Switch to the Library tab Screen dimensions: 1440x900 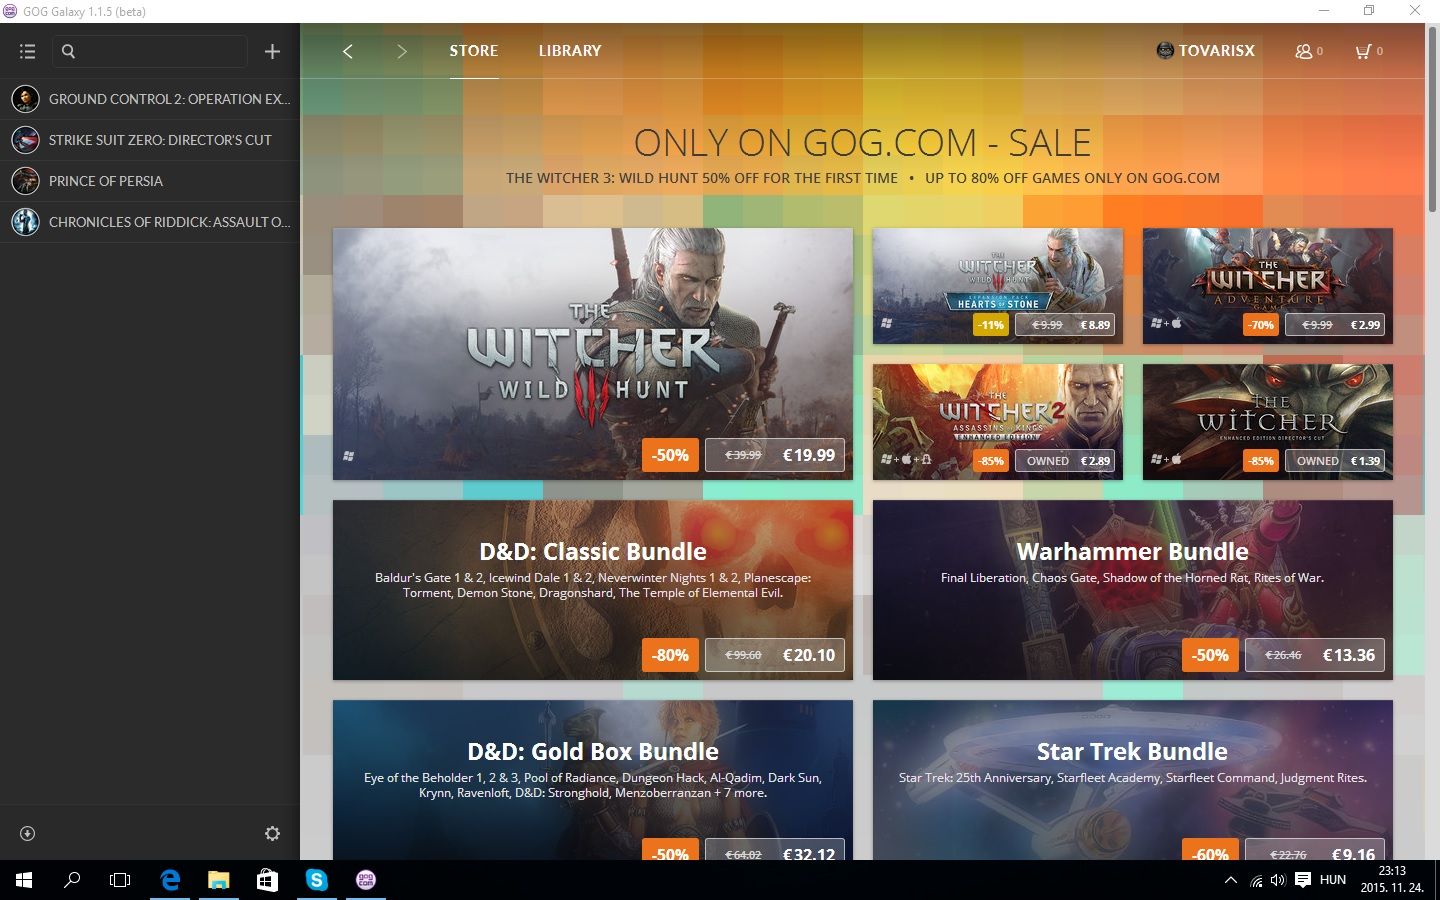coord(569,51)
